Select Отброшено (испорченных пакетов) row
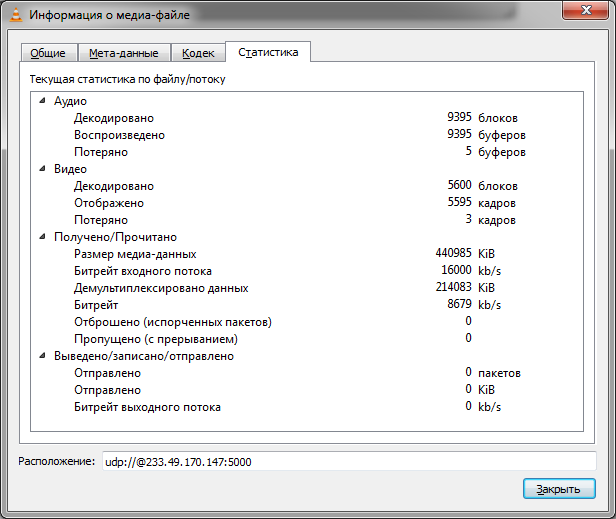The width and height of the screenshot is (616, 519). pyautogui.click(x=173, y=322)
